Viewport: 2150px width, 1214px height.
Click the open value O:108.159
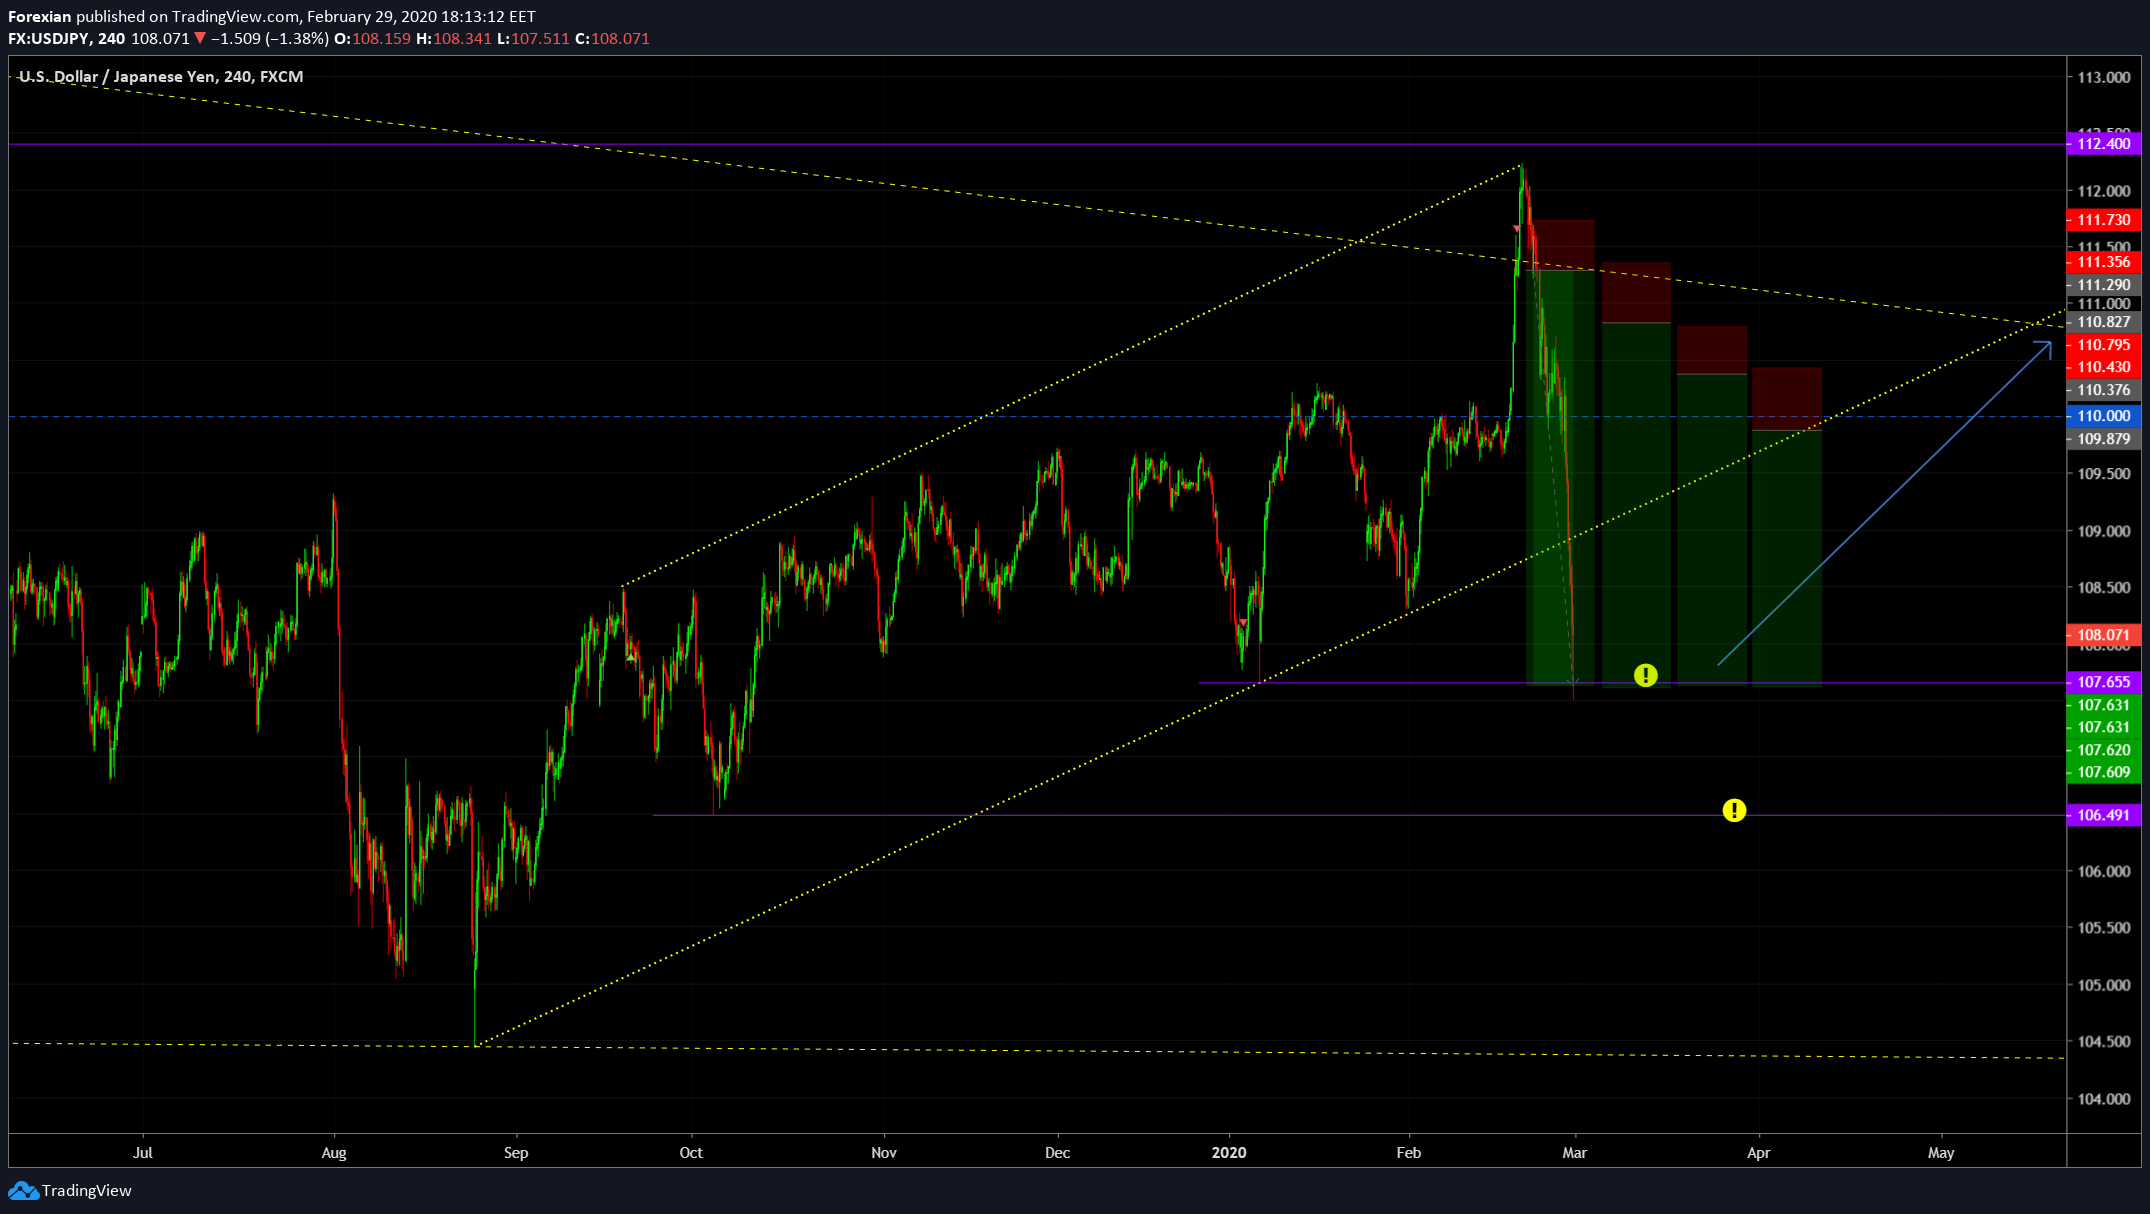click(372, 38)
